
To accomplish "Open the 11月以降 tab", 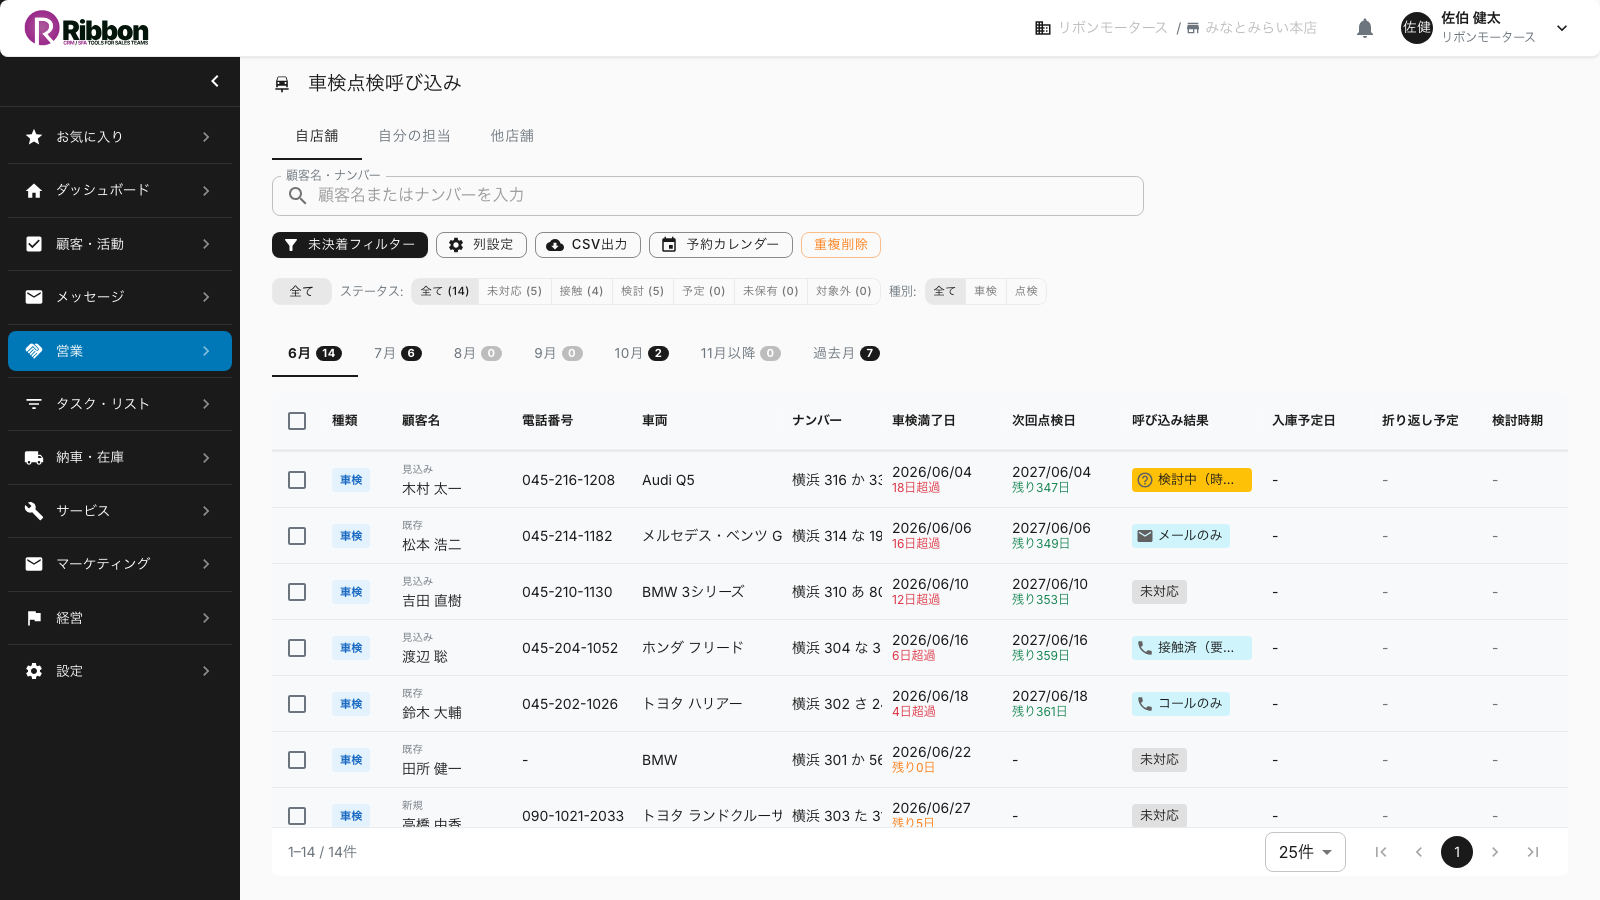I will (x=740, y=353).
